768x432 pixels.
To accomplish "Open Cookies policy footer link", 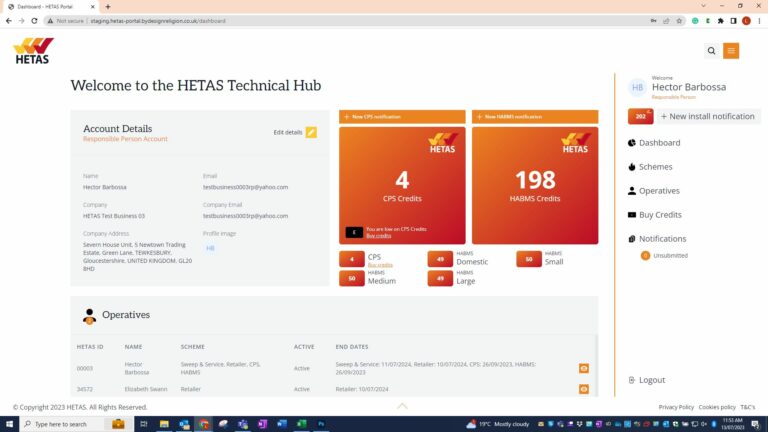I will point(717,407).
